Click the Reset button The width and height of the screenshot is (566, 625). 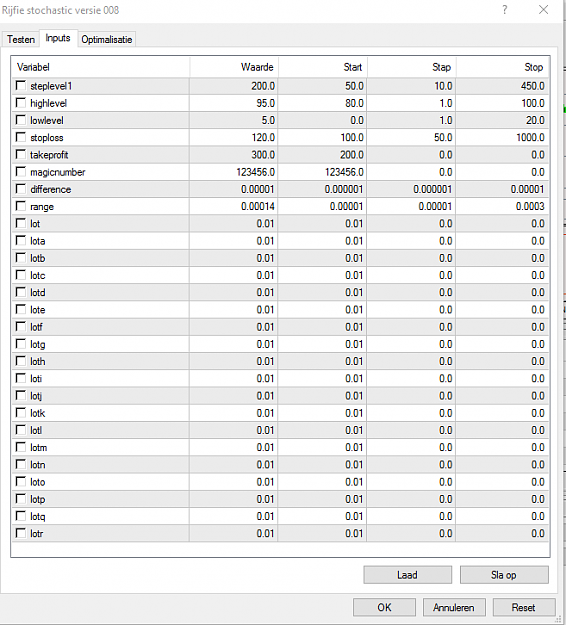tap(524, 607)
